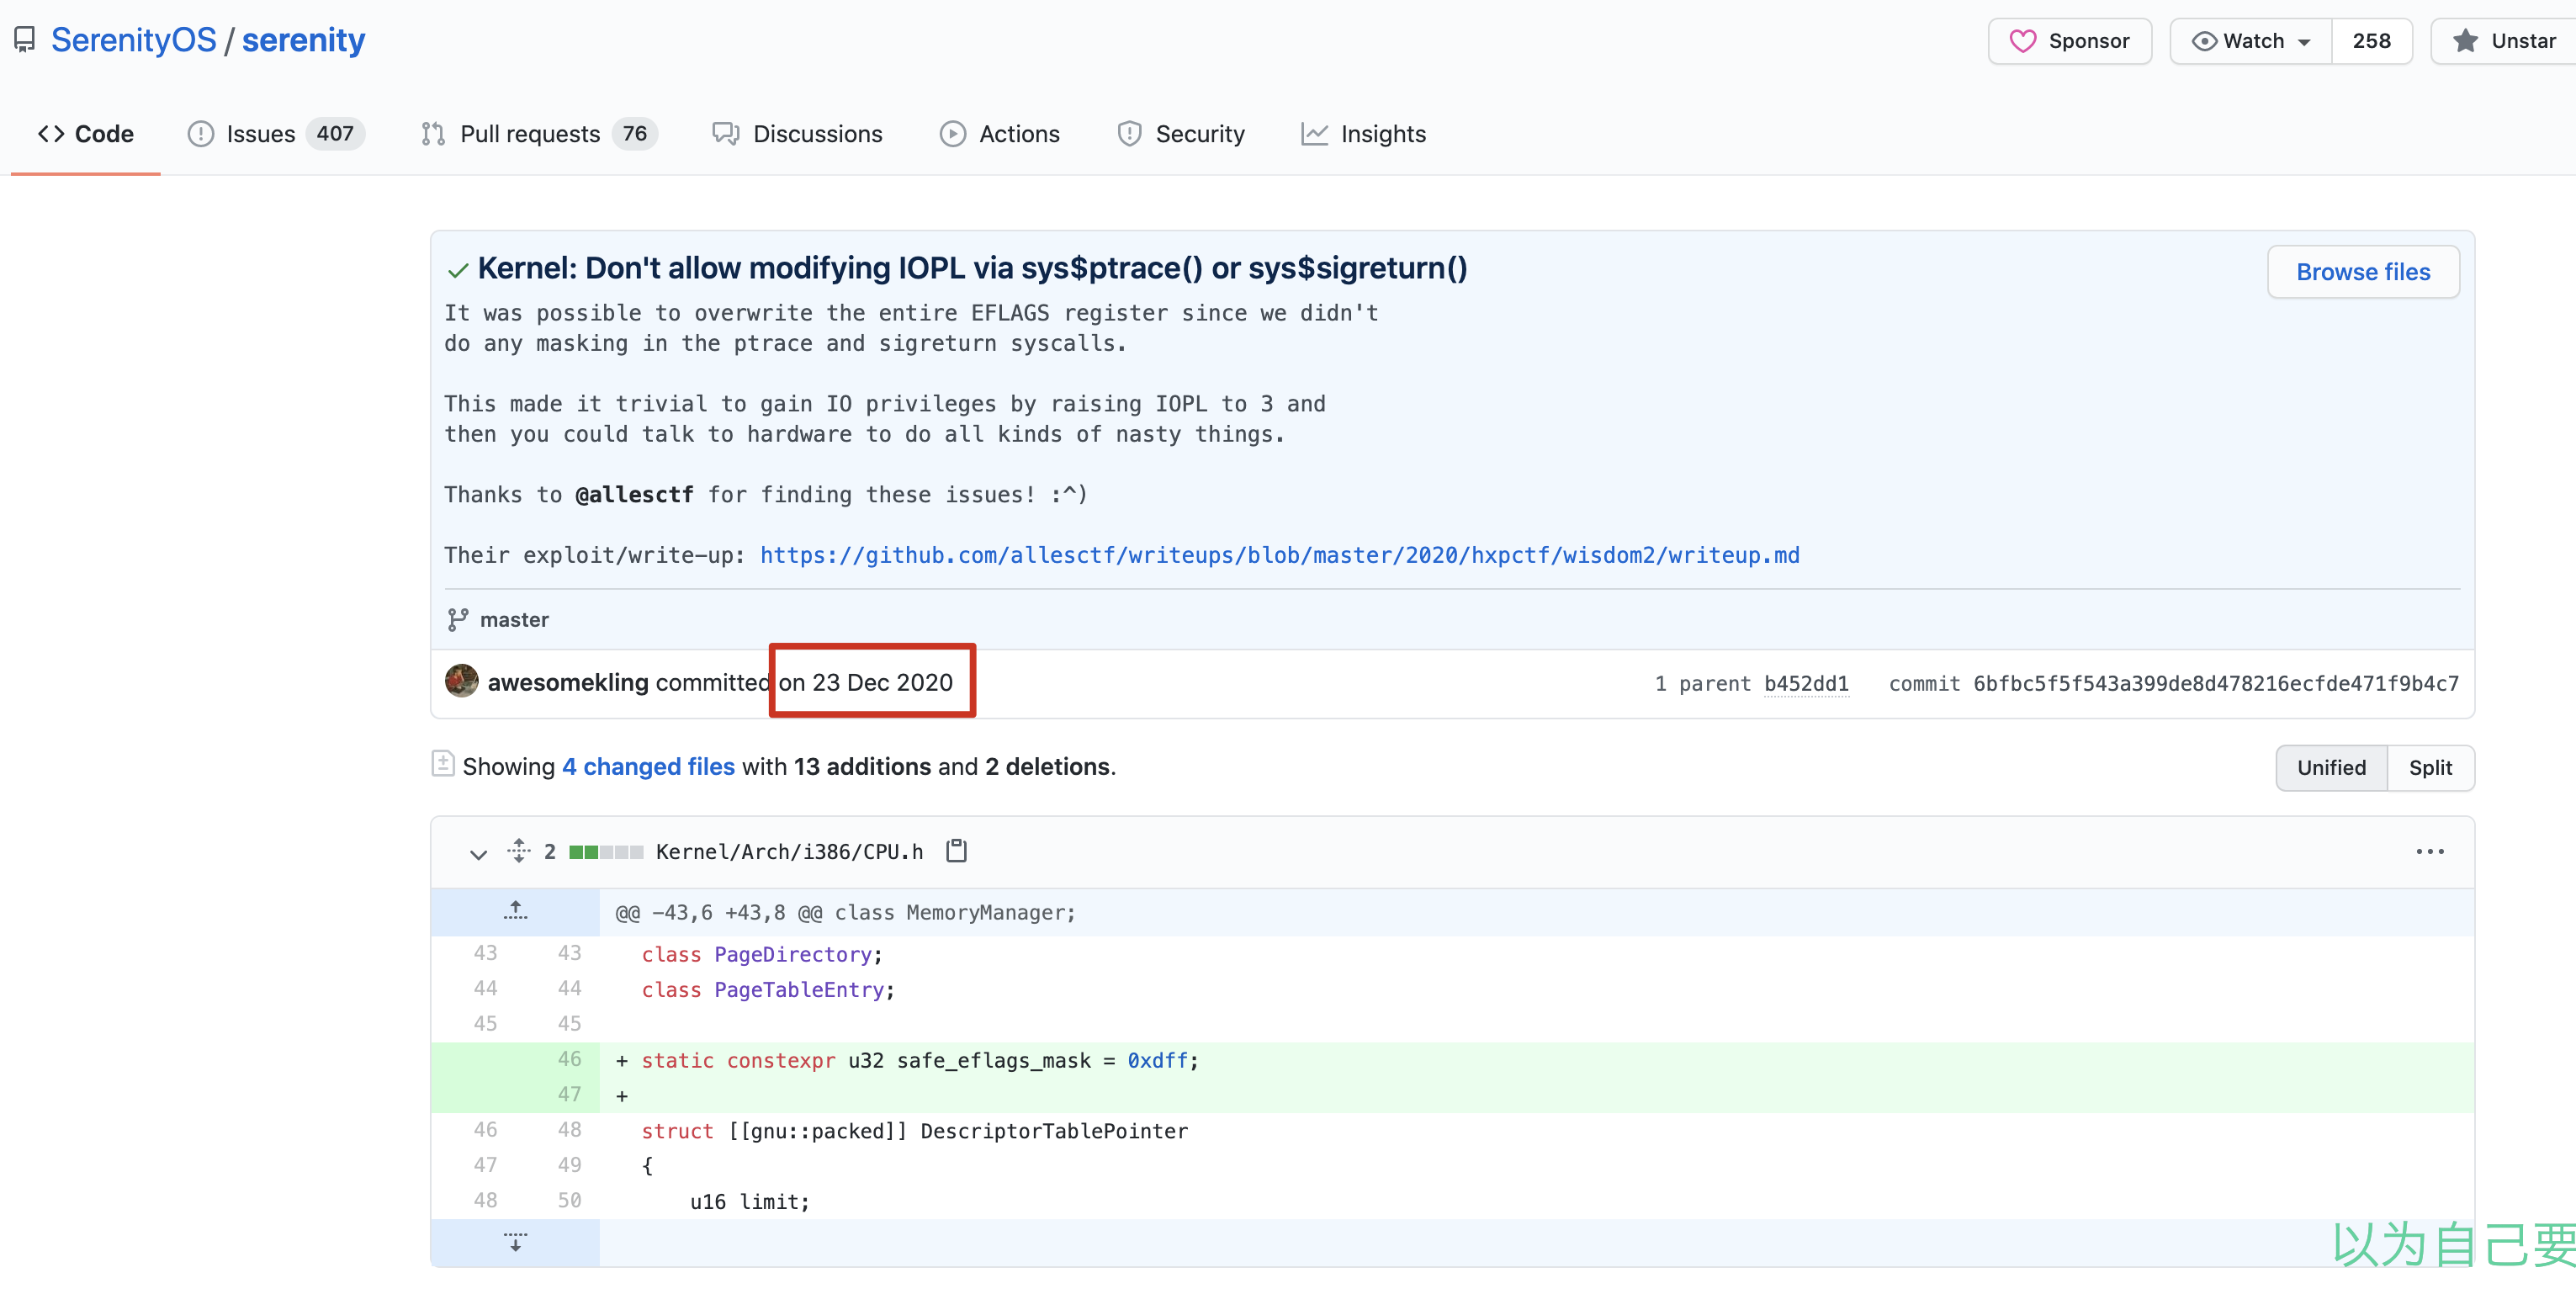Screen dimensions: 2576x1294
Task: Expand diff lines downward below line 50
Action: coord(515,1243)
